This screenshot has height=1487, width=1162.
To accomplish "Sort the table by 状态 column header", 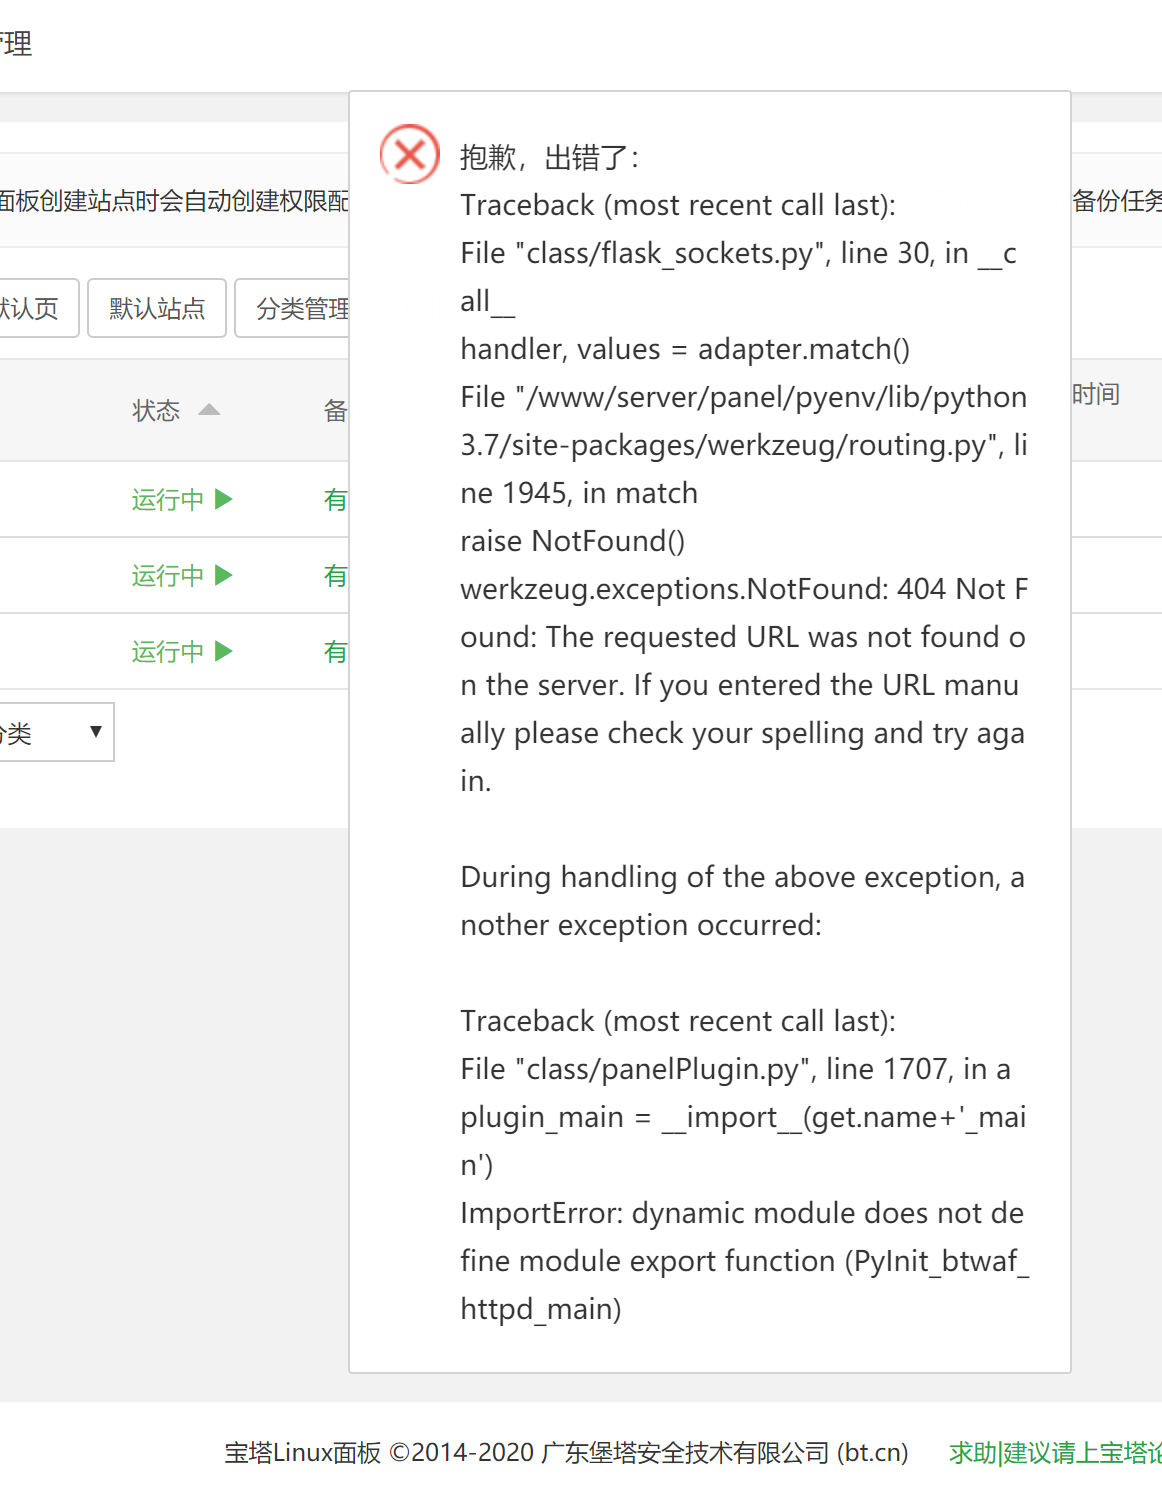I will point(156,411).
